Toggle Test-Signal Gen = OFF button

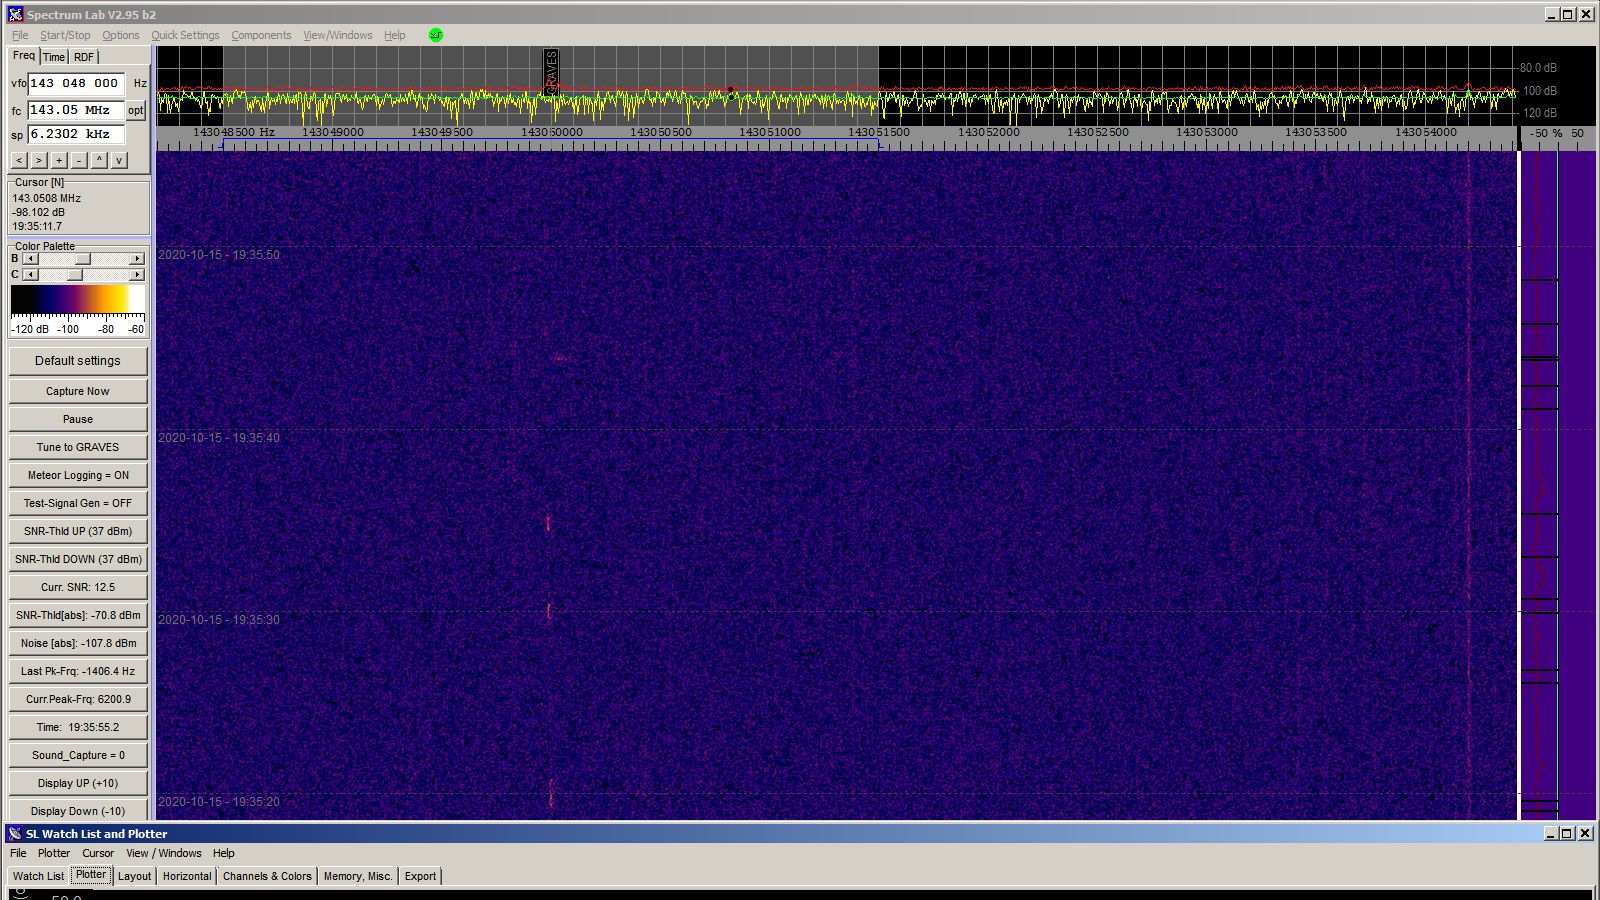(x=78, y=503)
